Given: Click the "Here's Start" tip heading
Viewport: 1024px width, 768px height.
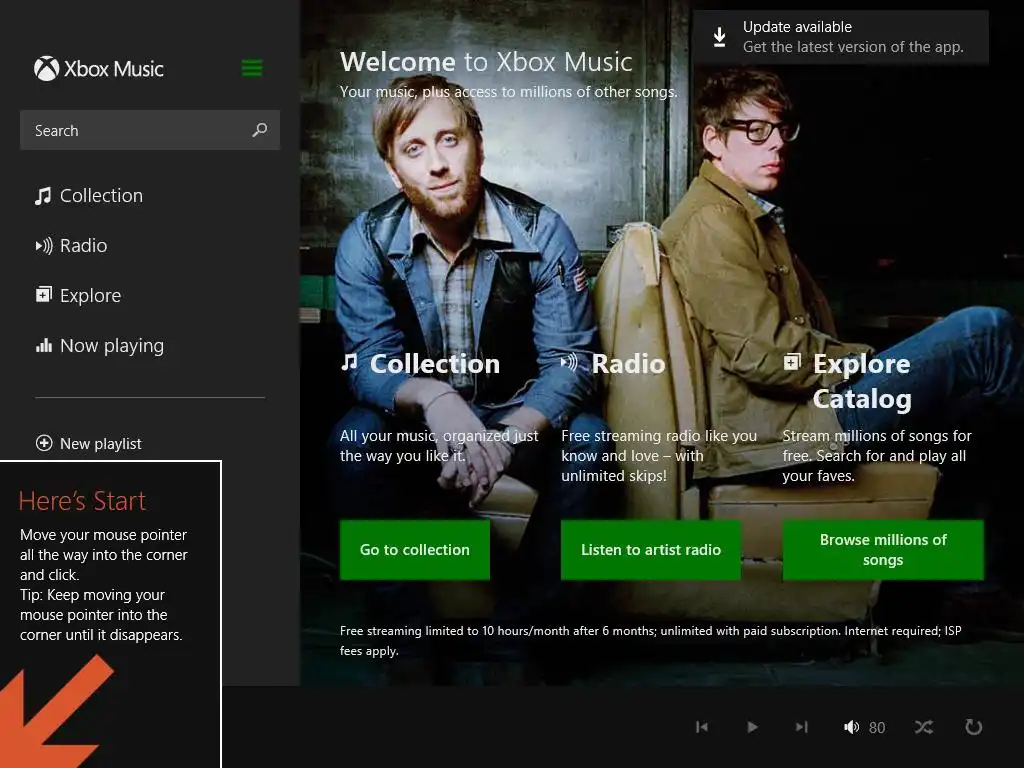Looking at the screenshot, I should point(82,501).
